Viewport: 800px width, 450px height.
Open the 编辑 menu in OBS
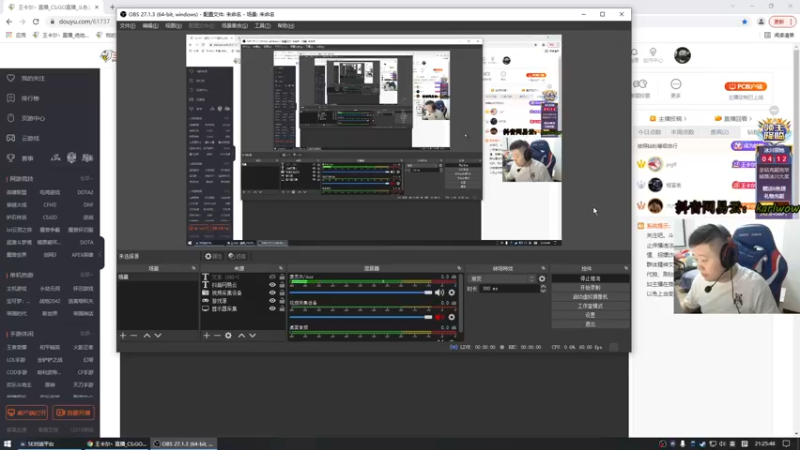click(x=150, y=26)
